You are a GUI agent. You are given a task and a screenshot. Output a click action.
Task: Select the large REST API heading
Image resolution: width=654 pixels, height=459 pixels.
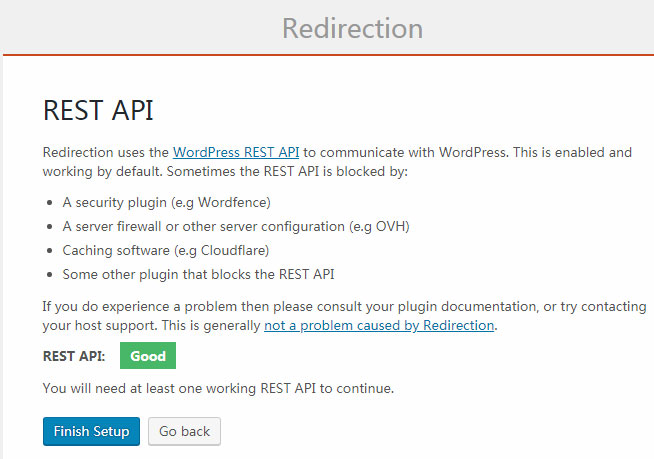click(98, 111)
